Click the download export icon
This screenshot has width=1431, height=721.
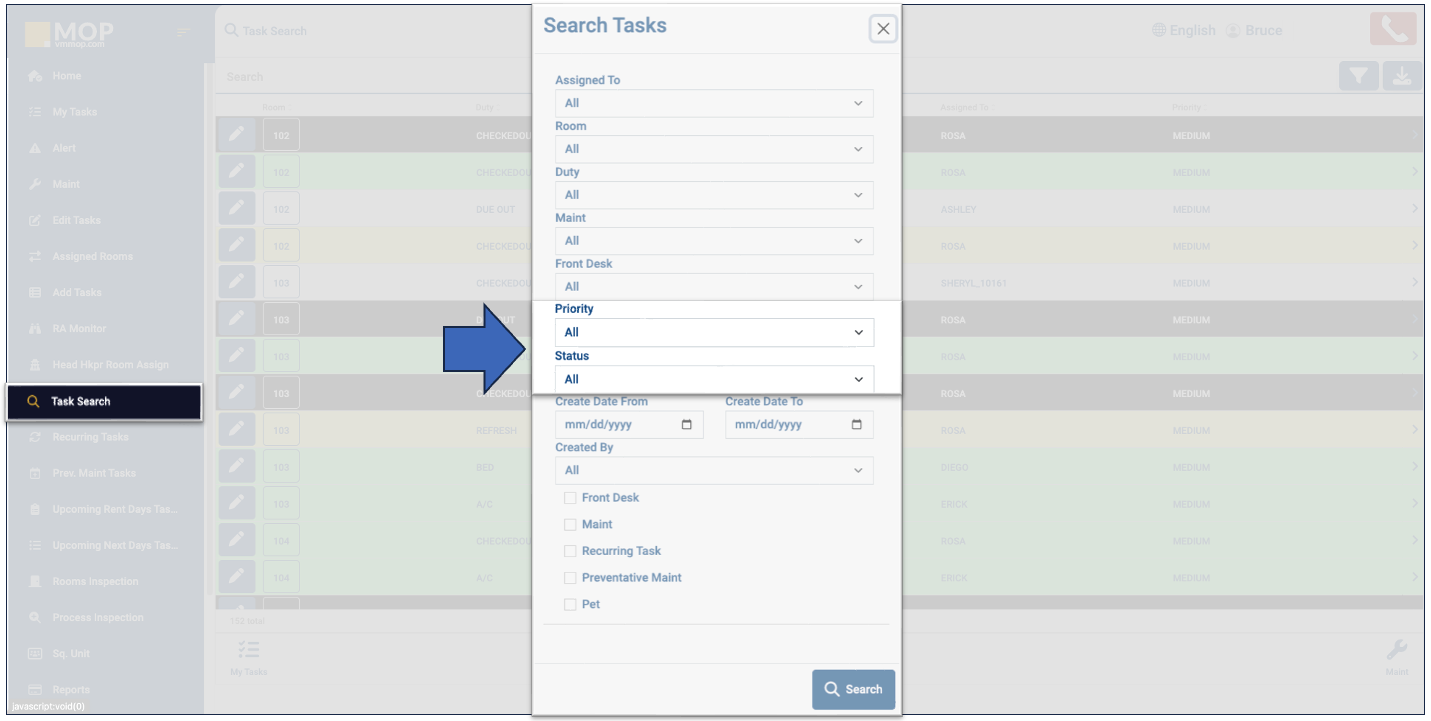pyautogui.click(x=1402, y=77)
